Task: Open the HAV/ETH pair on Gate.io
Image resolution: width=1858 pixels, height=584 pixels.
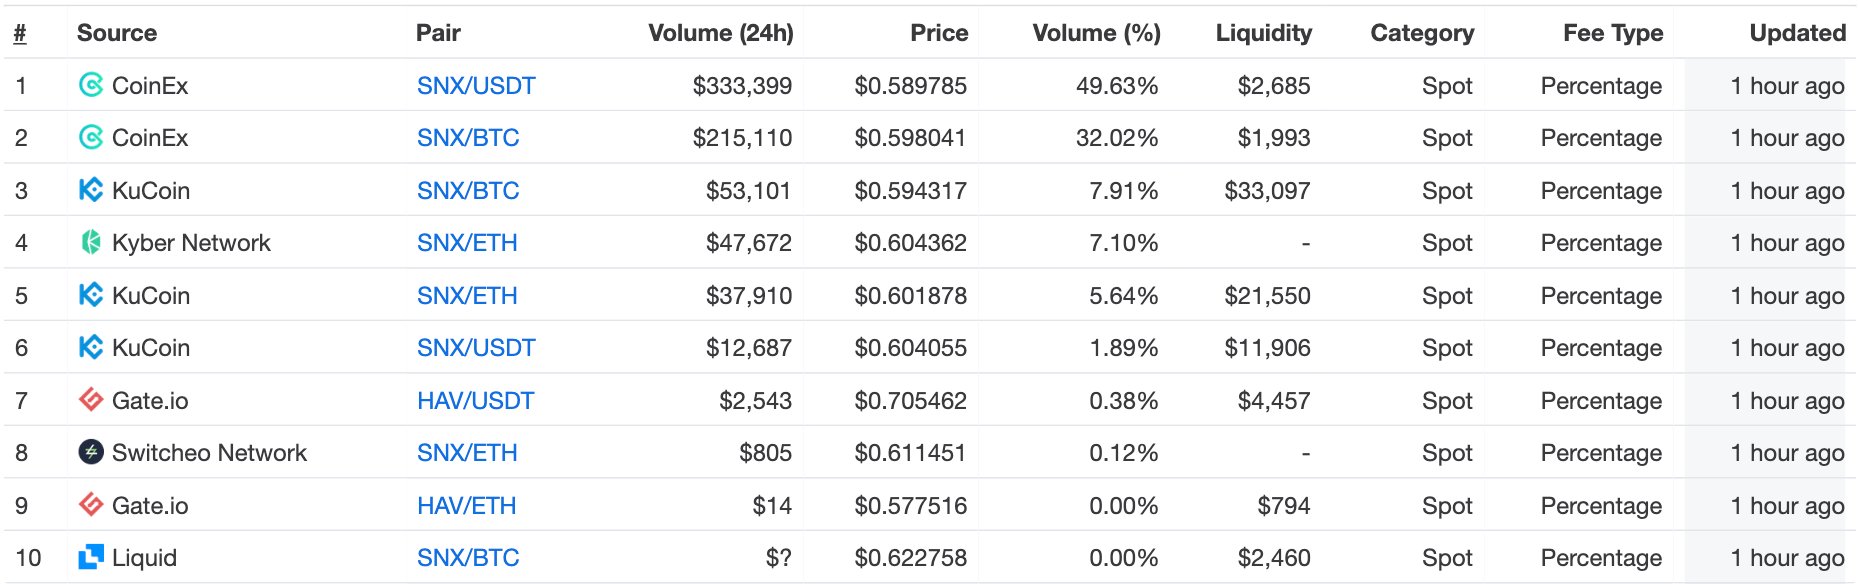Action: click(x=466, y=506)
